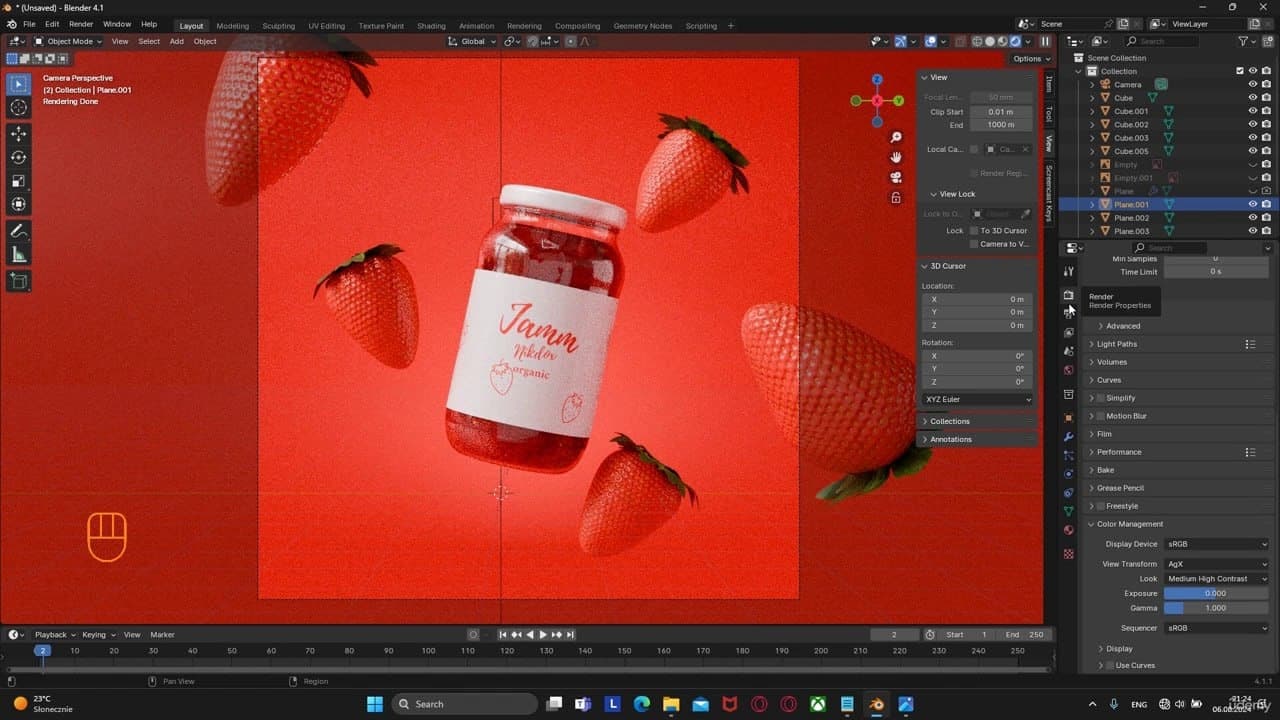1280x720 pixels.
Task: Tick the Lock To 3D Cursor checkbox
Action: point(974,231)
